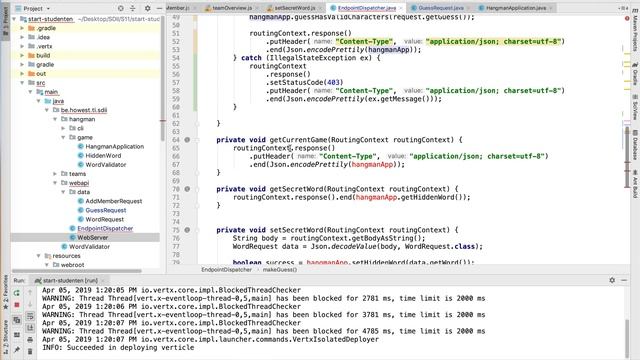Click the editor vertical scrollbar
This screenshot has width=640, height=360.
tap(627, 157)
